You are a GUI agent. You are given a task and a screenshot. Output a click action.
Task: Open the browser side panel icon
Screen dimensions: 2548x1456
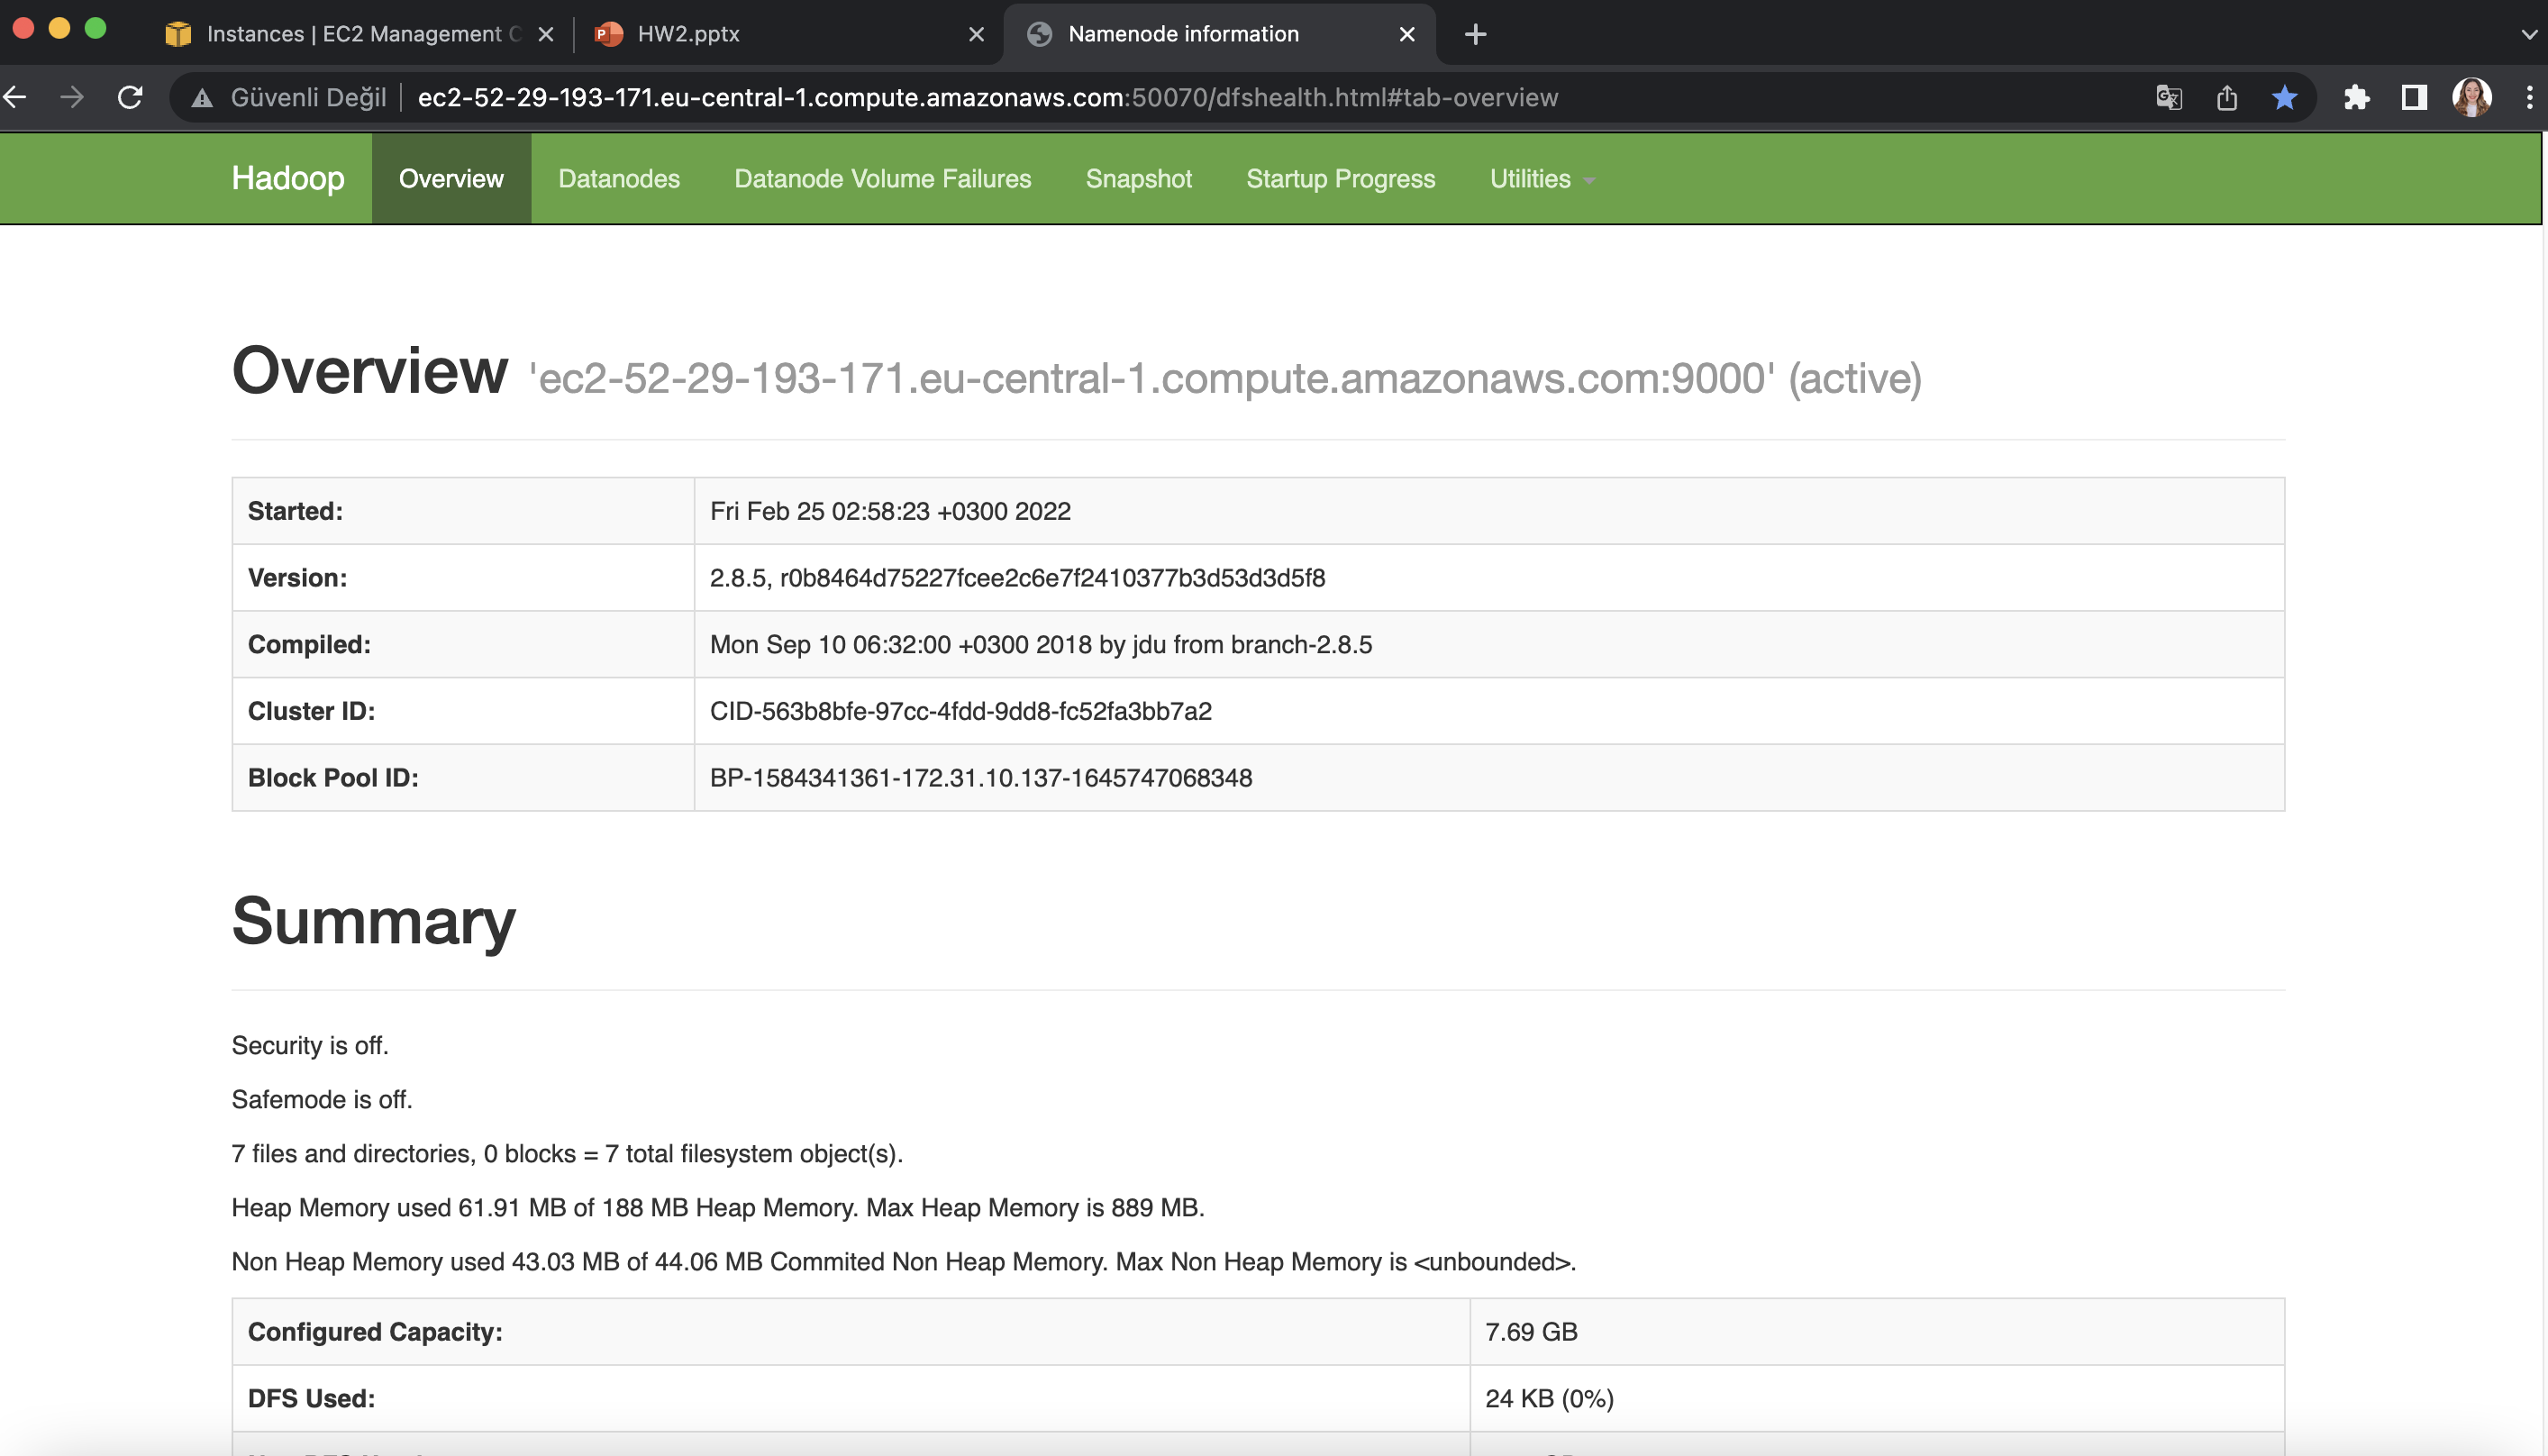point(2413,97)
